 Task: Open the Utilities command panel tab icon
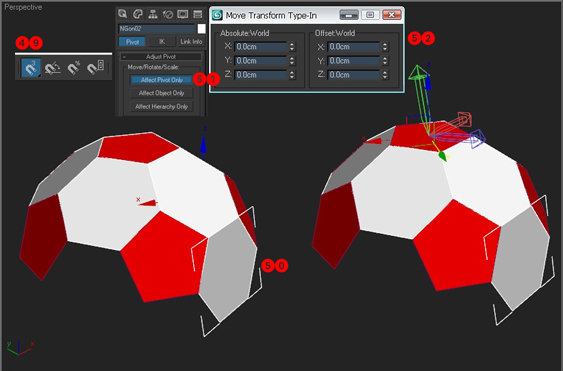coord(197,14)
